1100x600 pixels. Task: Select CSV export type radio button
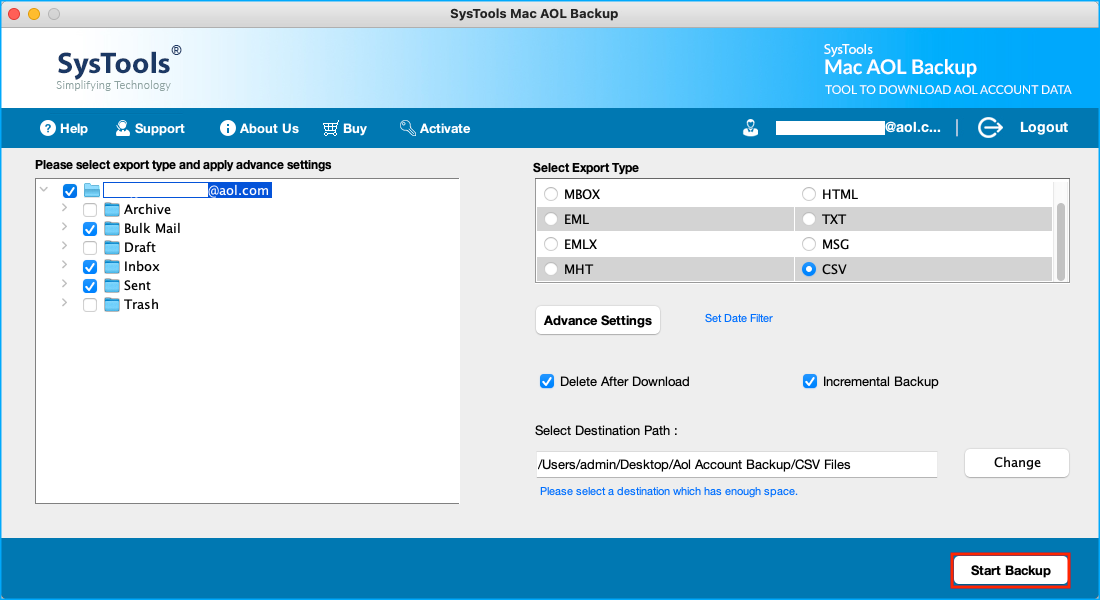coord(809,269)
